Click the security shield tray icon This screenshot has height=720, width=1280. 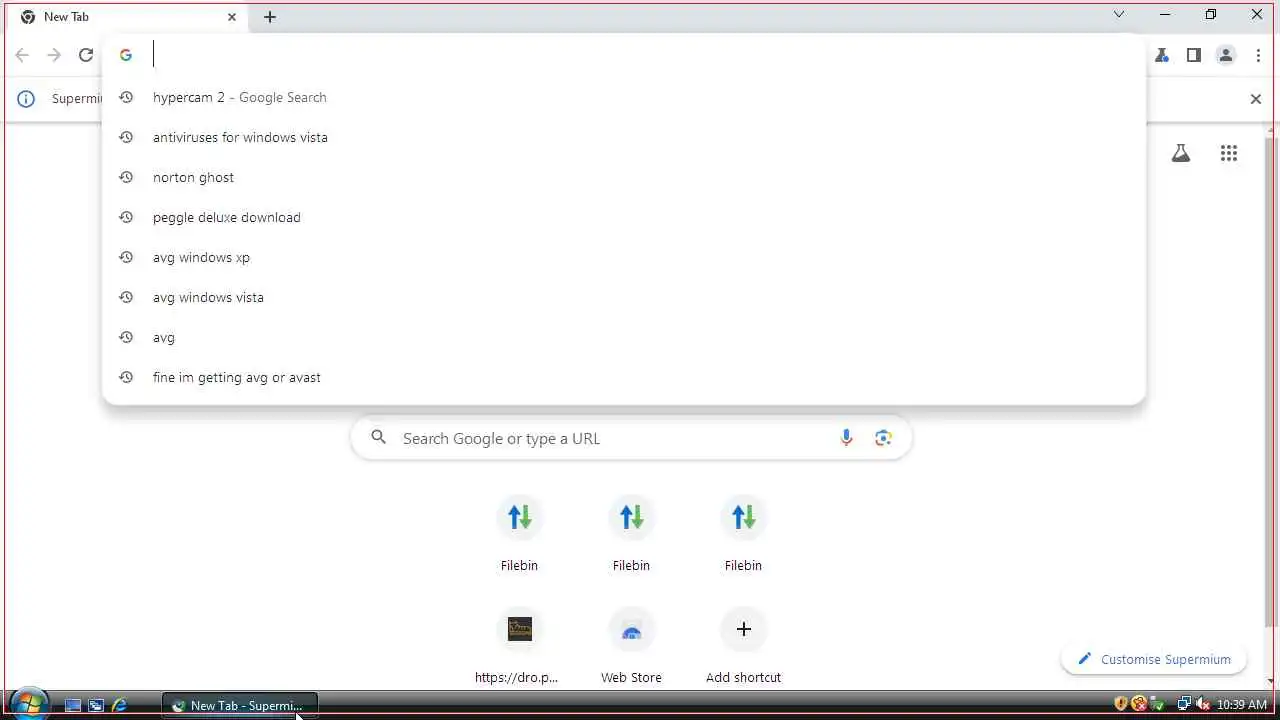click(x=1121, y=704)
